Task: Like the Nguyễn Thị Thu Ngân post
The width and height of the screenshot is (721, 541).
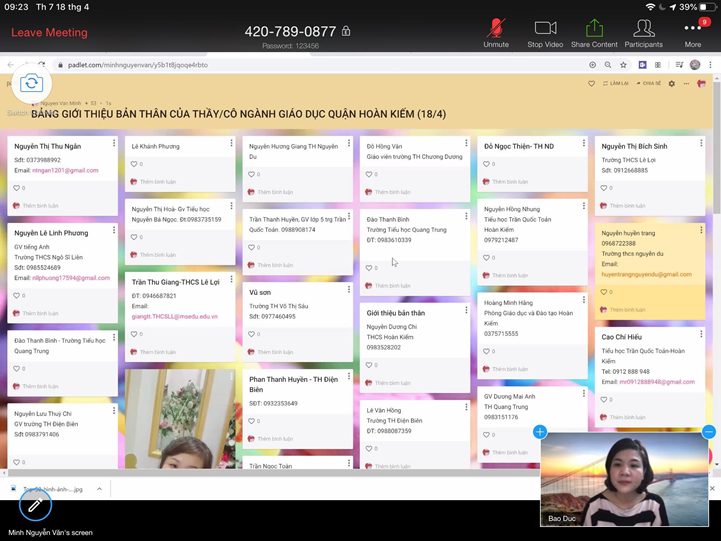Action: click(17, 187)
